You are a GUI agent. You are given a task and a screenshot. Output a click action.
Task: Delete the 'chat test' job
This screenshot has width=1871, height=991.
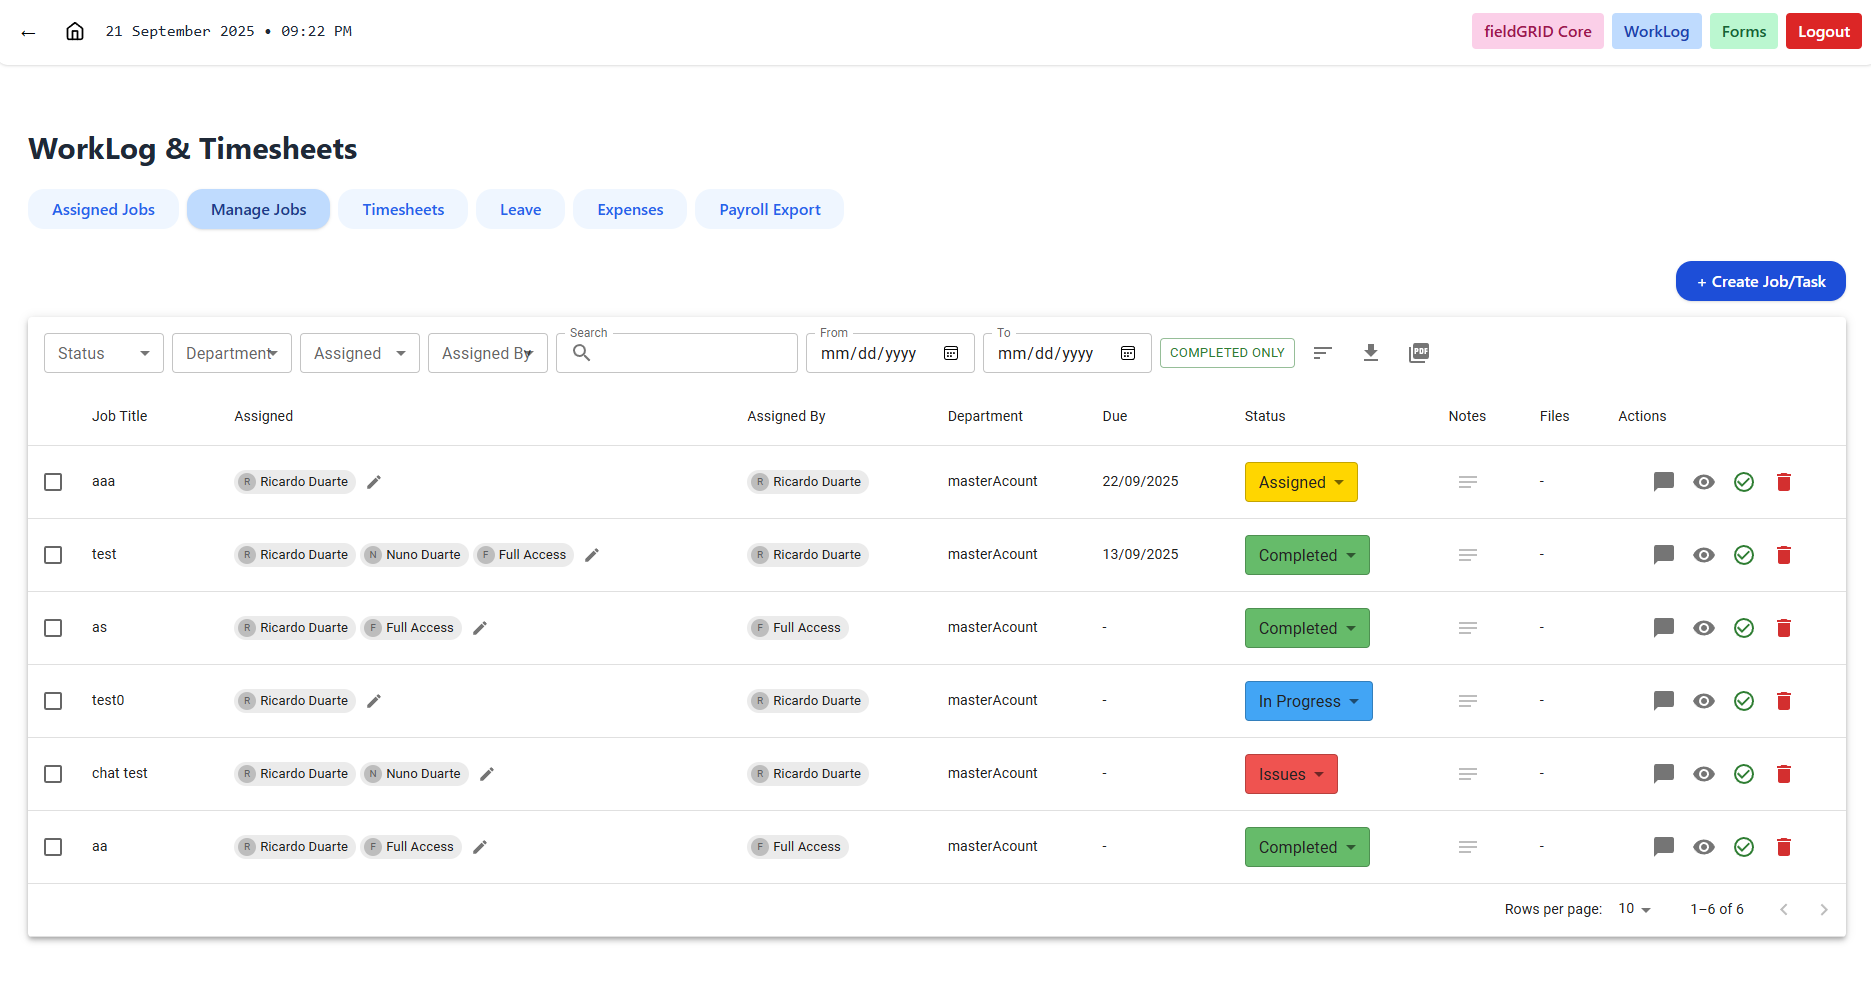1784,773
